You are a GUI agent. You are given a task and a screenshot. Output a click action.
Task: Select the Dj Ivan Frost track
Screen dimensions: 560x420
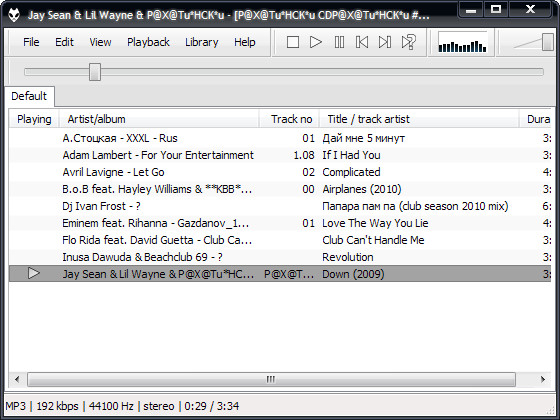pos(280,206)
